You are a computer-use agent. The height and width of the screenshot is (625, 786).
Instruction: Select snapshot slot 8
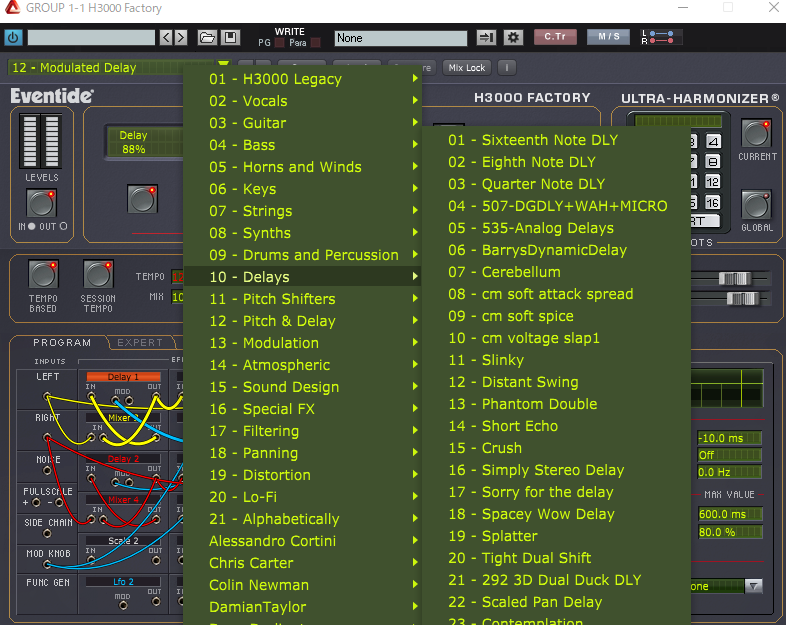[713, 161]
